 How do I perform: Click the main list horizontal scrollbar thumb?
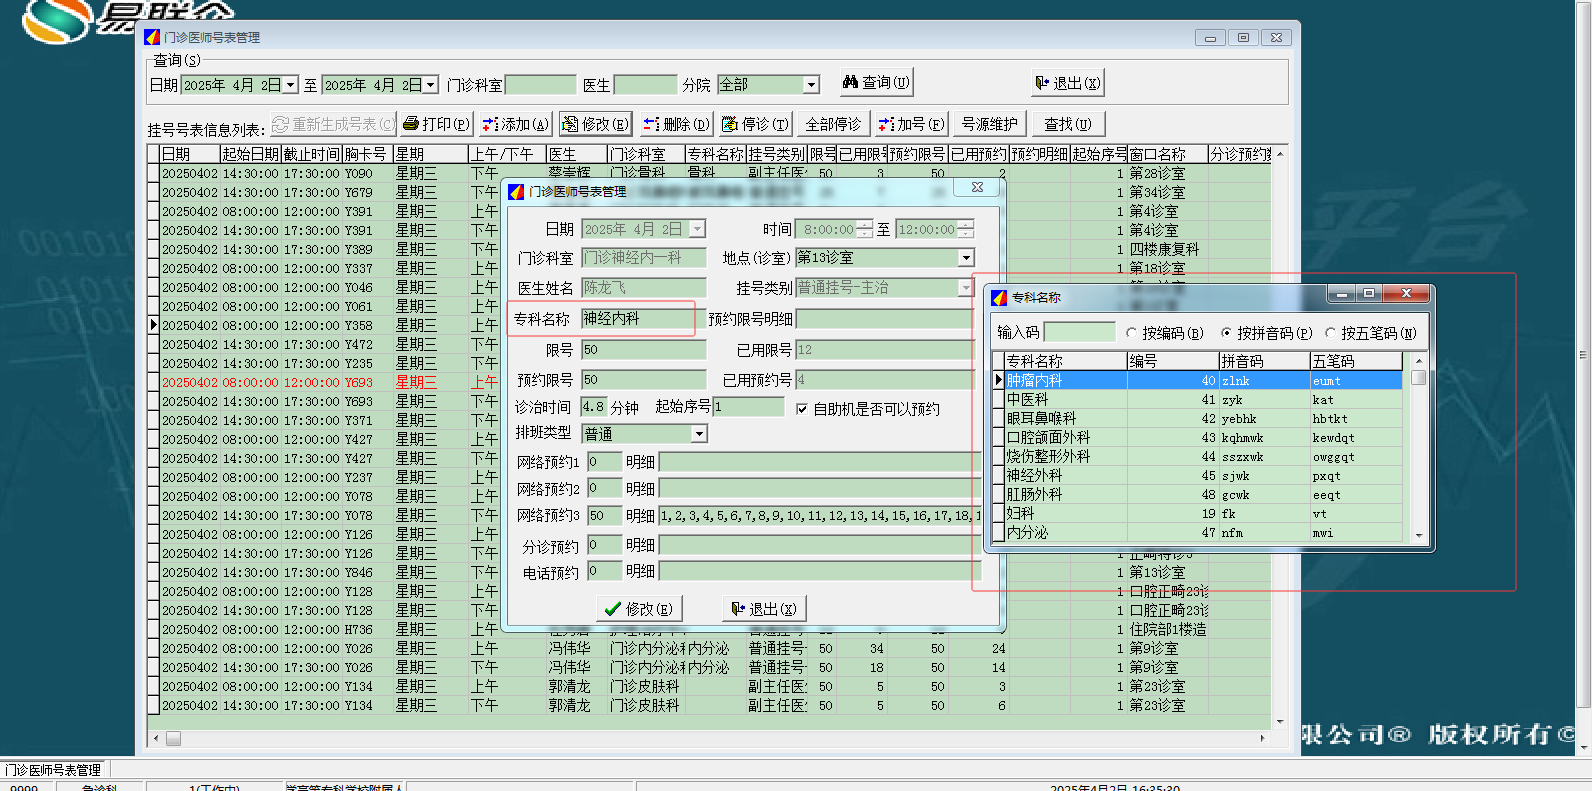point(173,739)
